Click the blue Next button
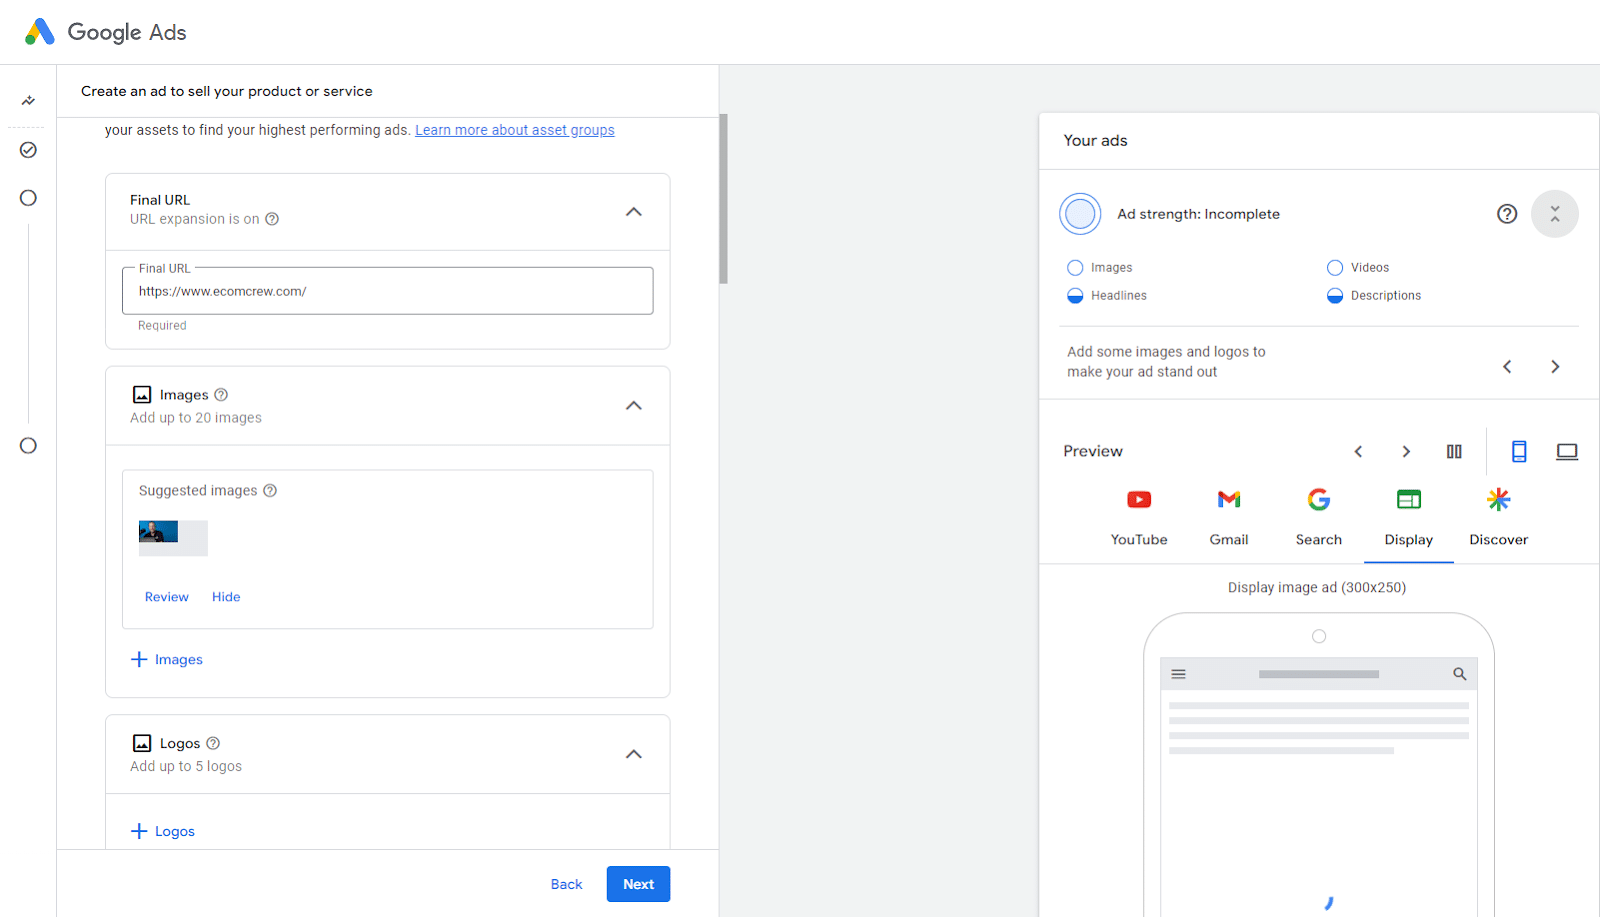 point(638,884)
